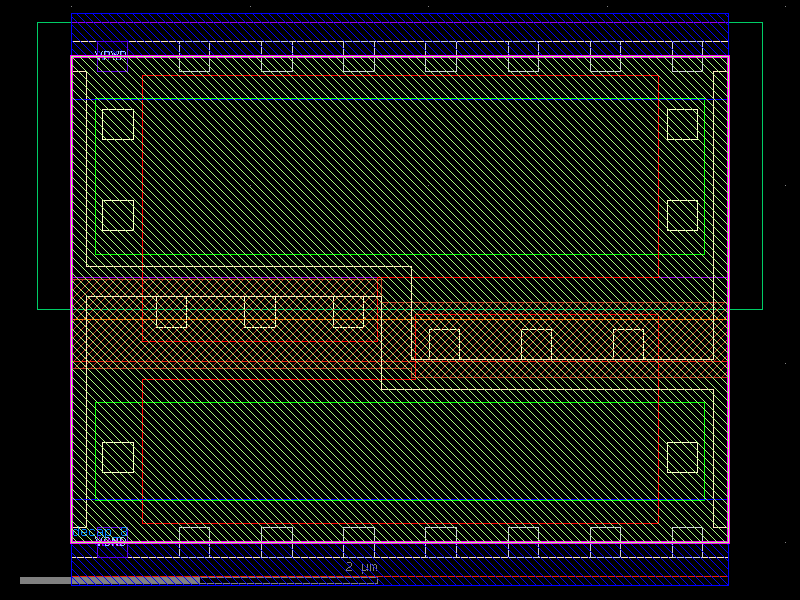Click the VPWR pin label
The image size is (800, 600).
[111, 55]
